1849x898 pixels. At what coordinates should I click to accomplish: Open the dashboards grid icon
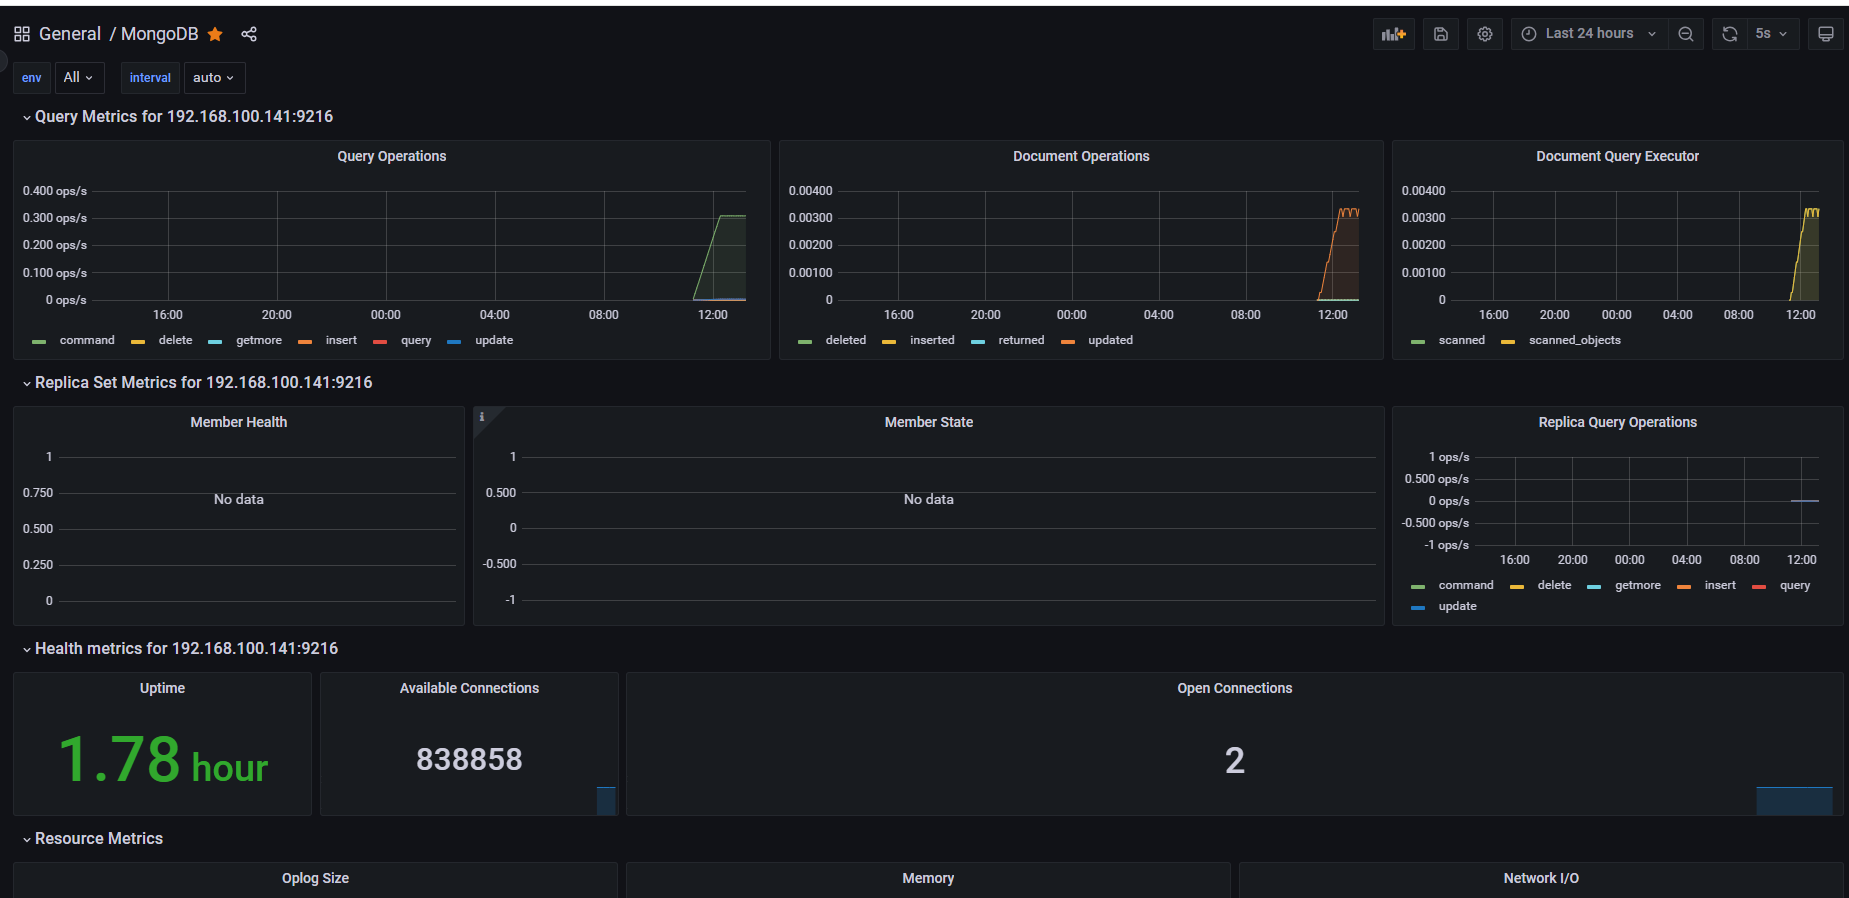coord(22,34)
